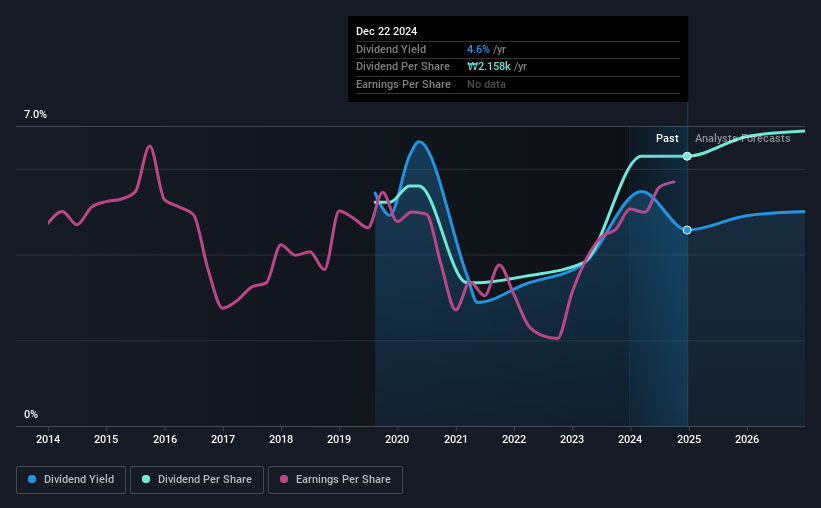
Task: Toggle the Earnings Per Share legend button
Action: tap(335, 480)
